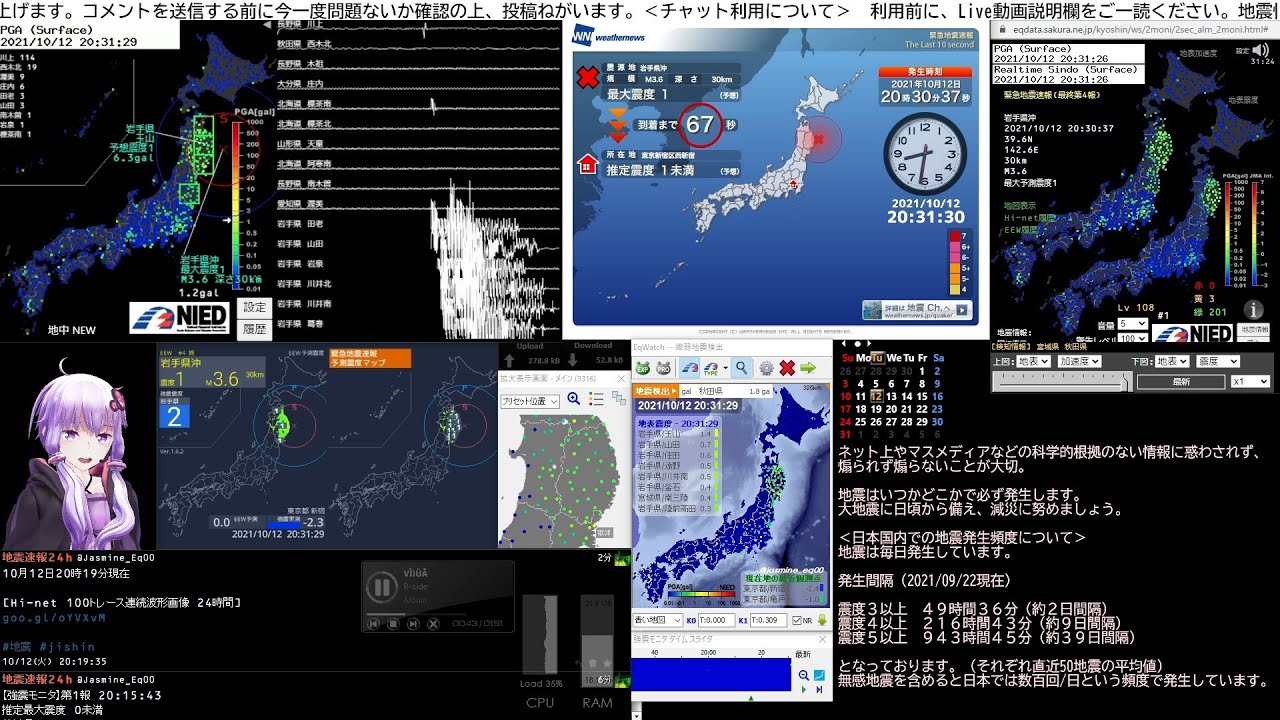Image resolution: width=1280 pixels, height=720 pixels.
Task: Click the info icon on the NIED monitor
Action: [1253, 309]
